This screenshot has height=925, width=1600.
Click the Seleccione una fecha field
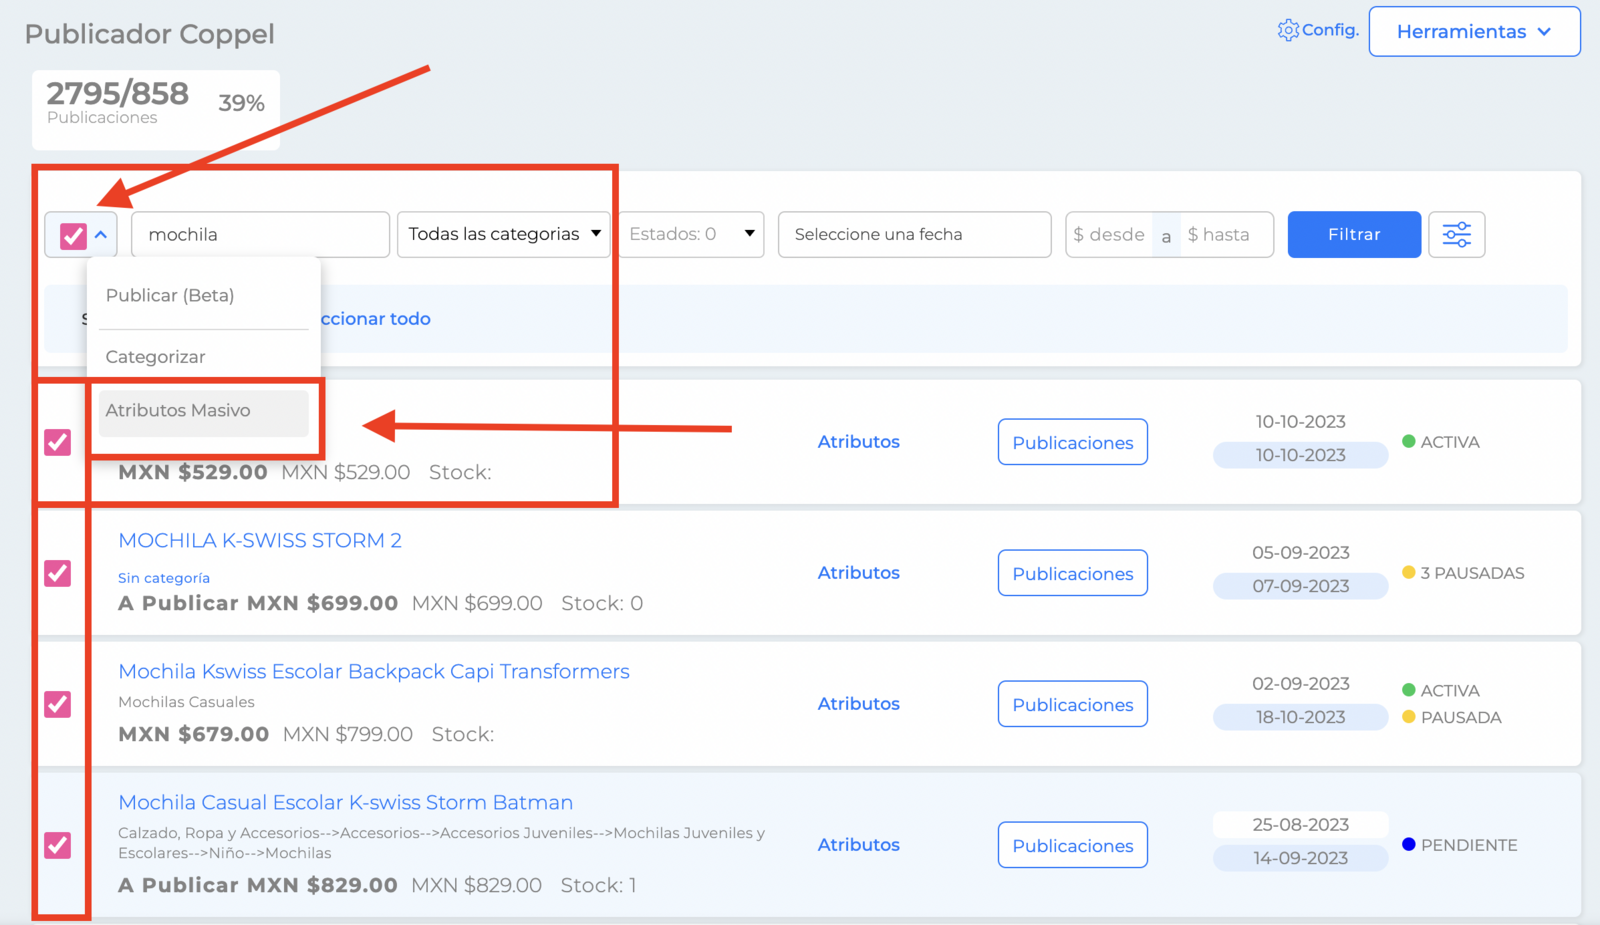[914, 234]
